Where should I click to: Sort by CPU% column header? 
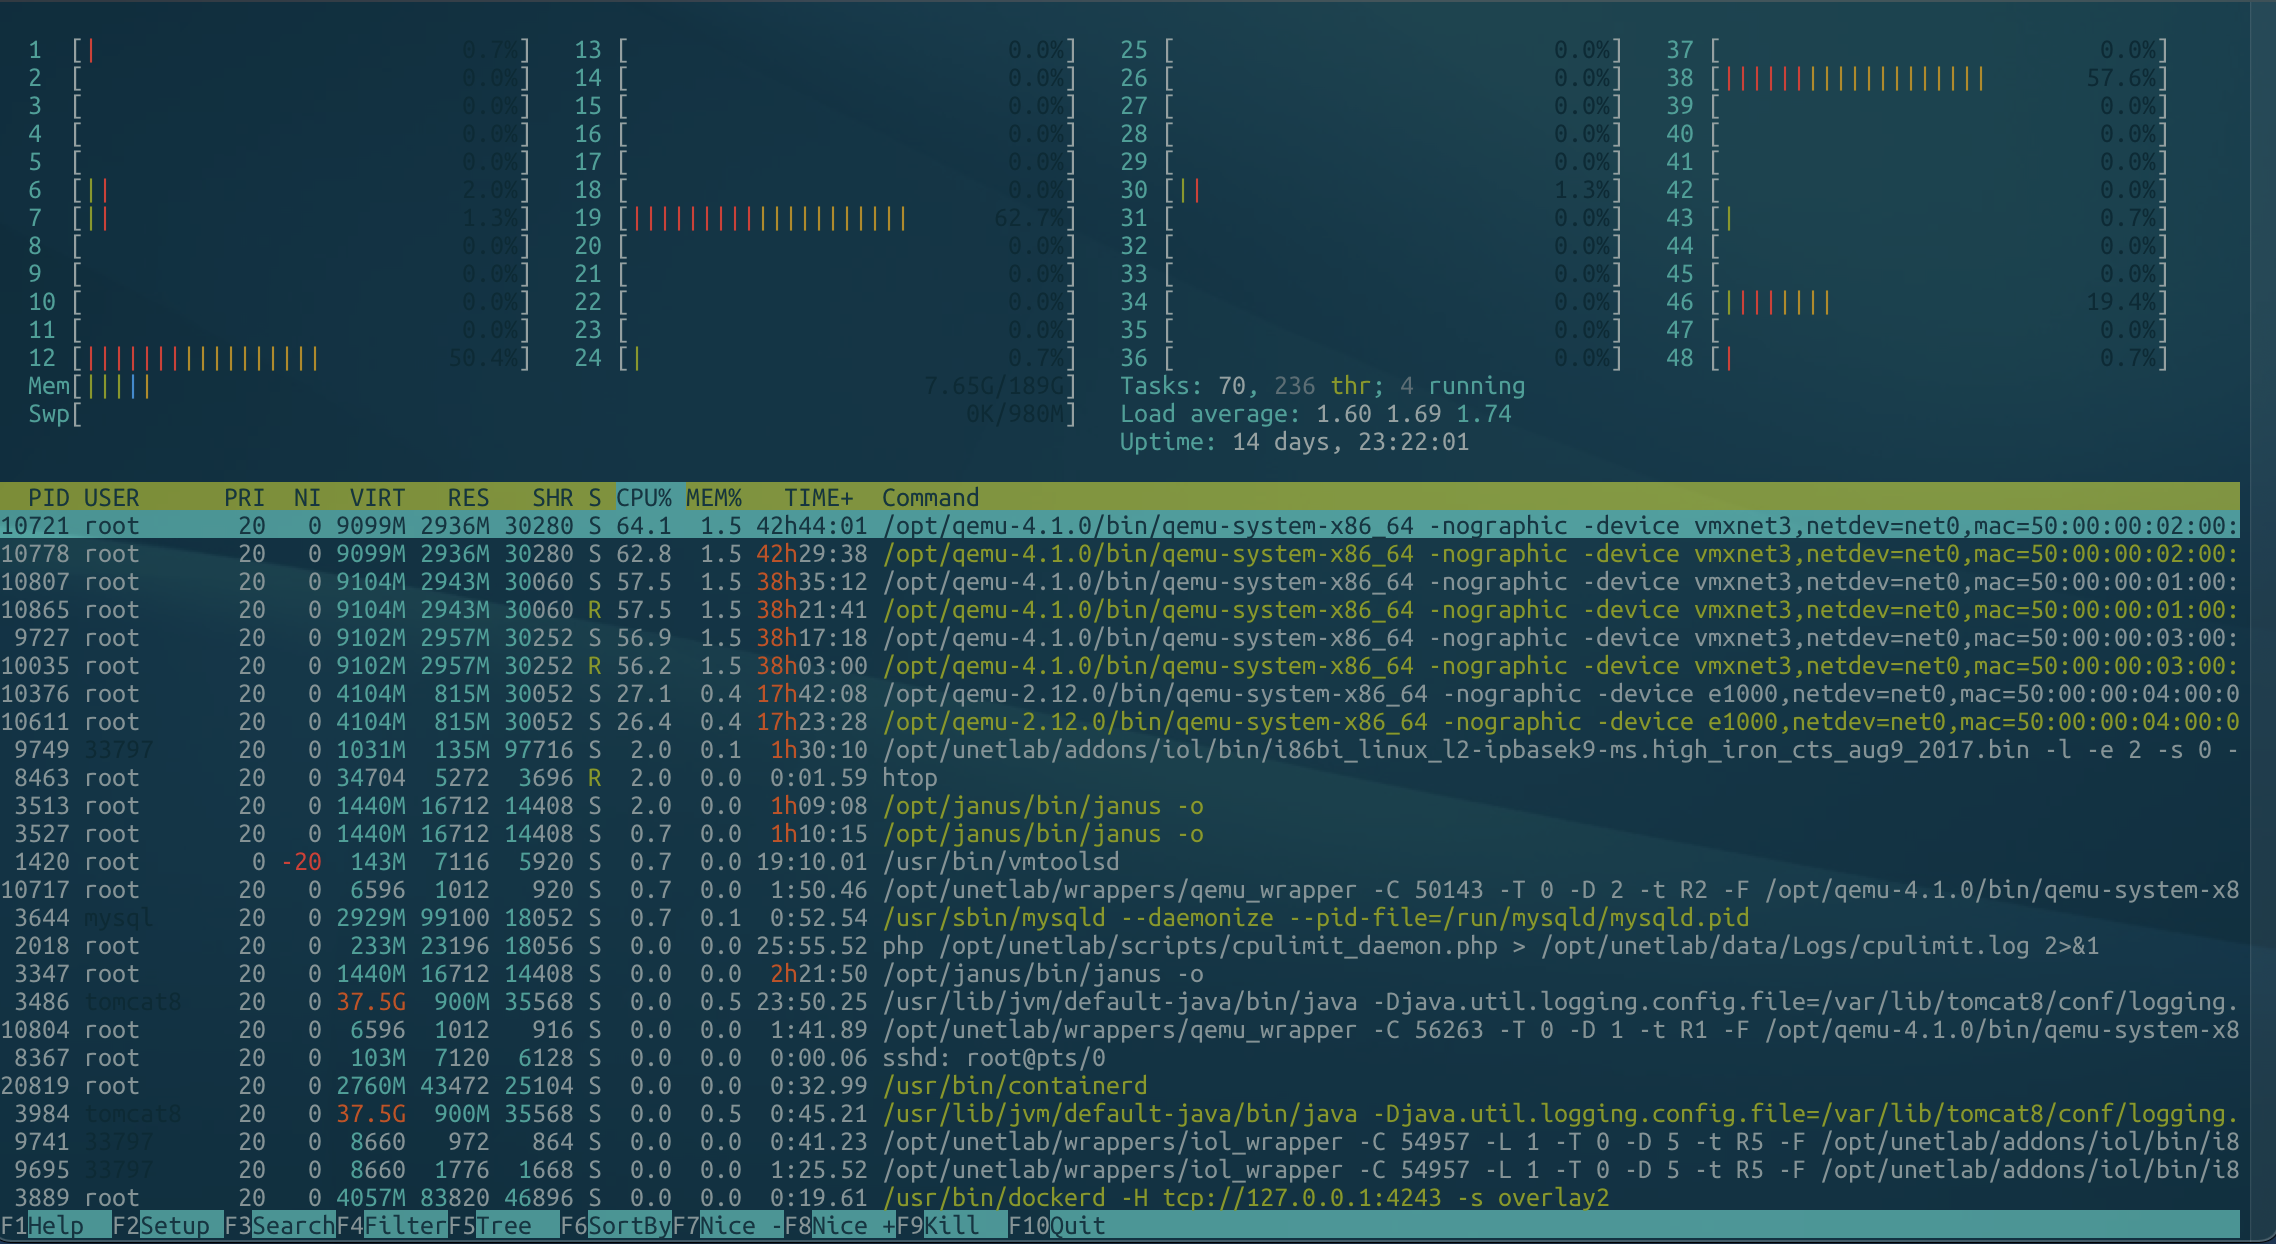coord(643,498)
